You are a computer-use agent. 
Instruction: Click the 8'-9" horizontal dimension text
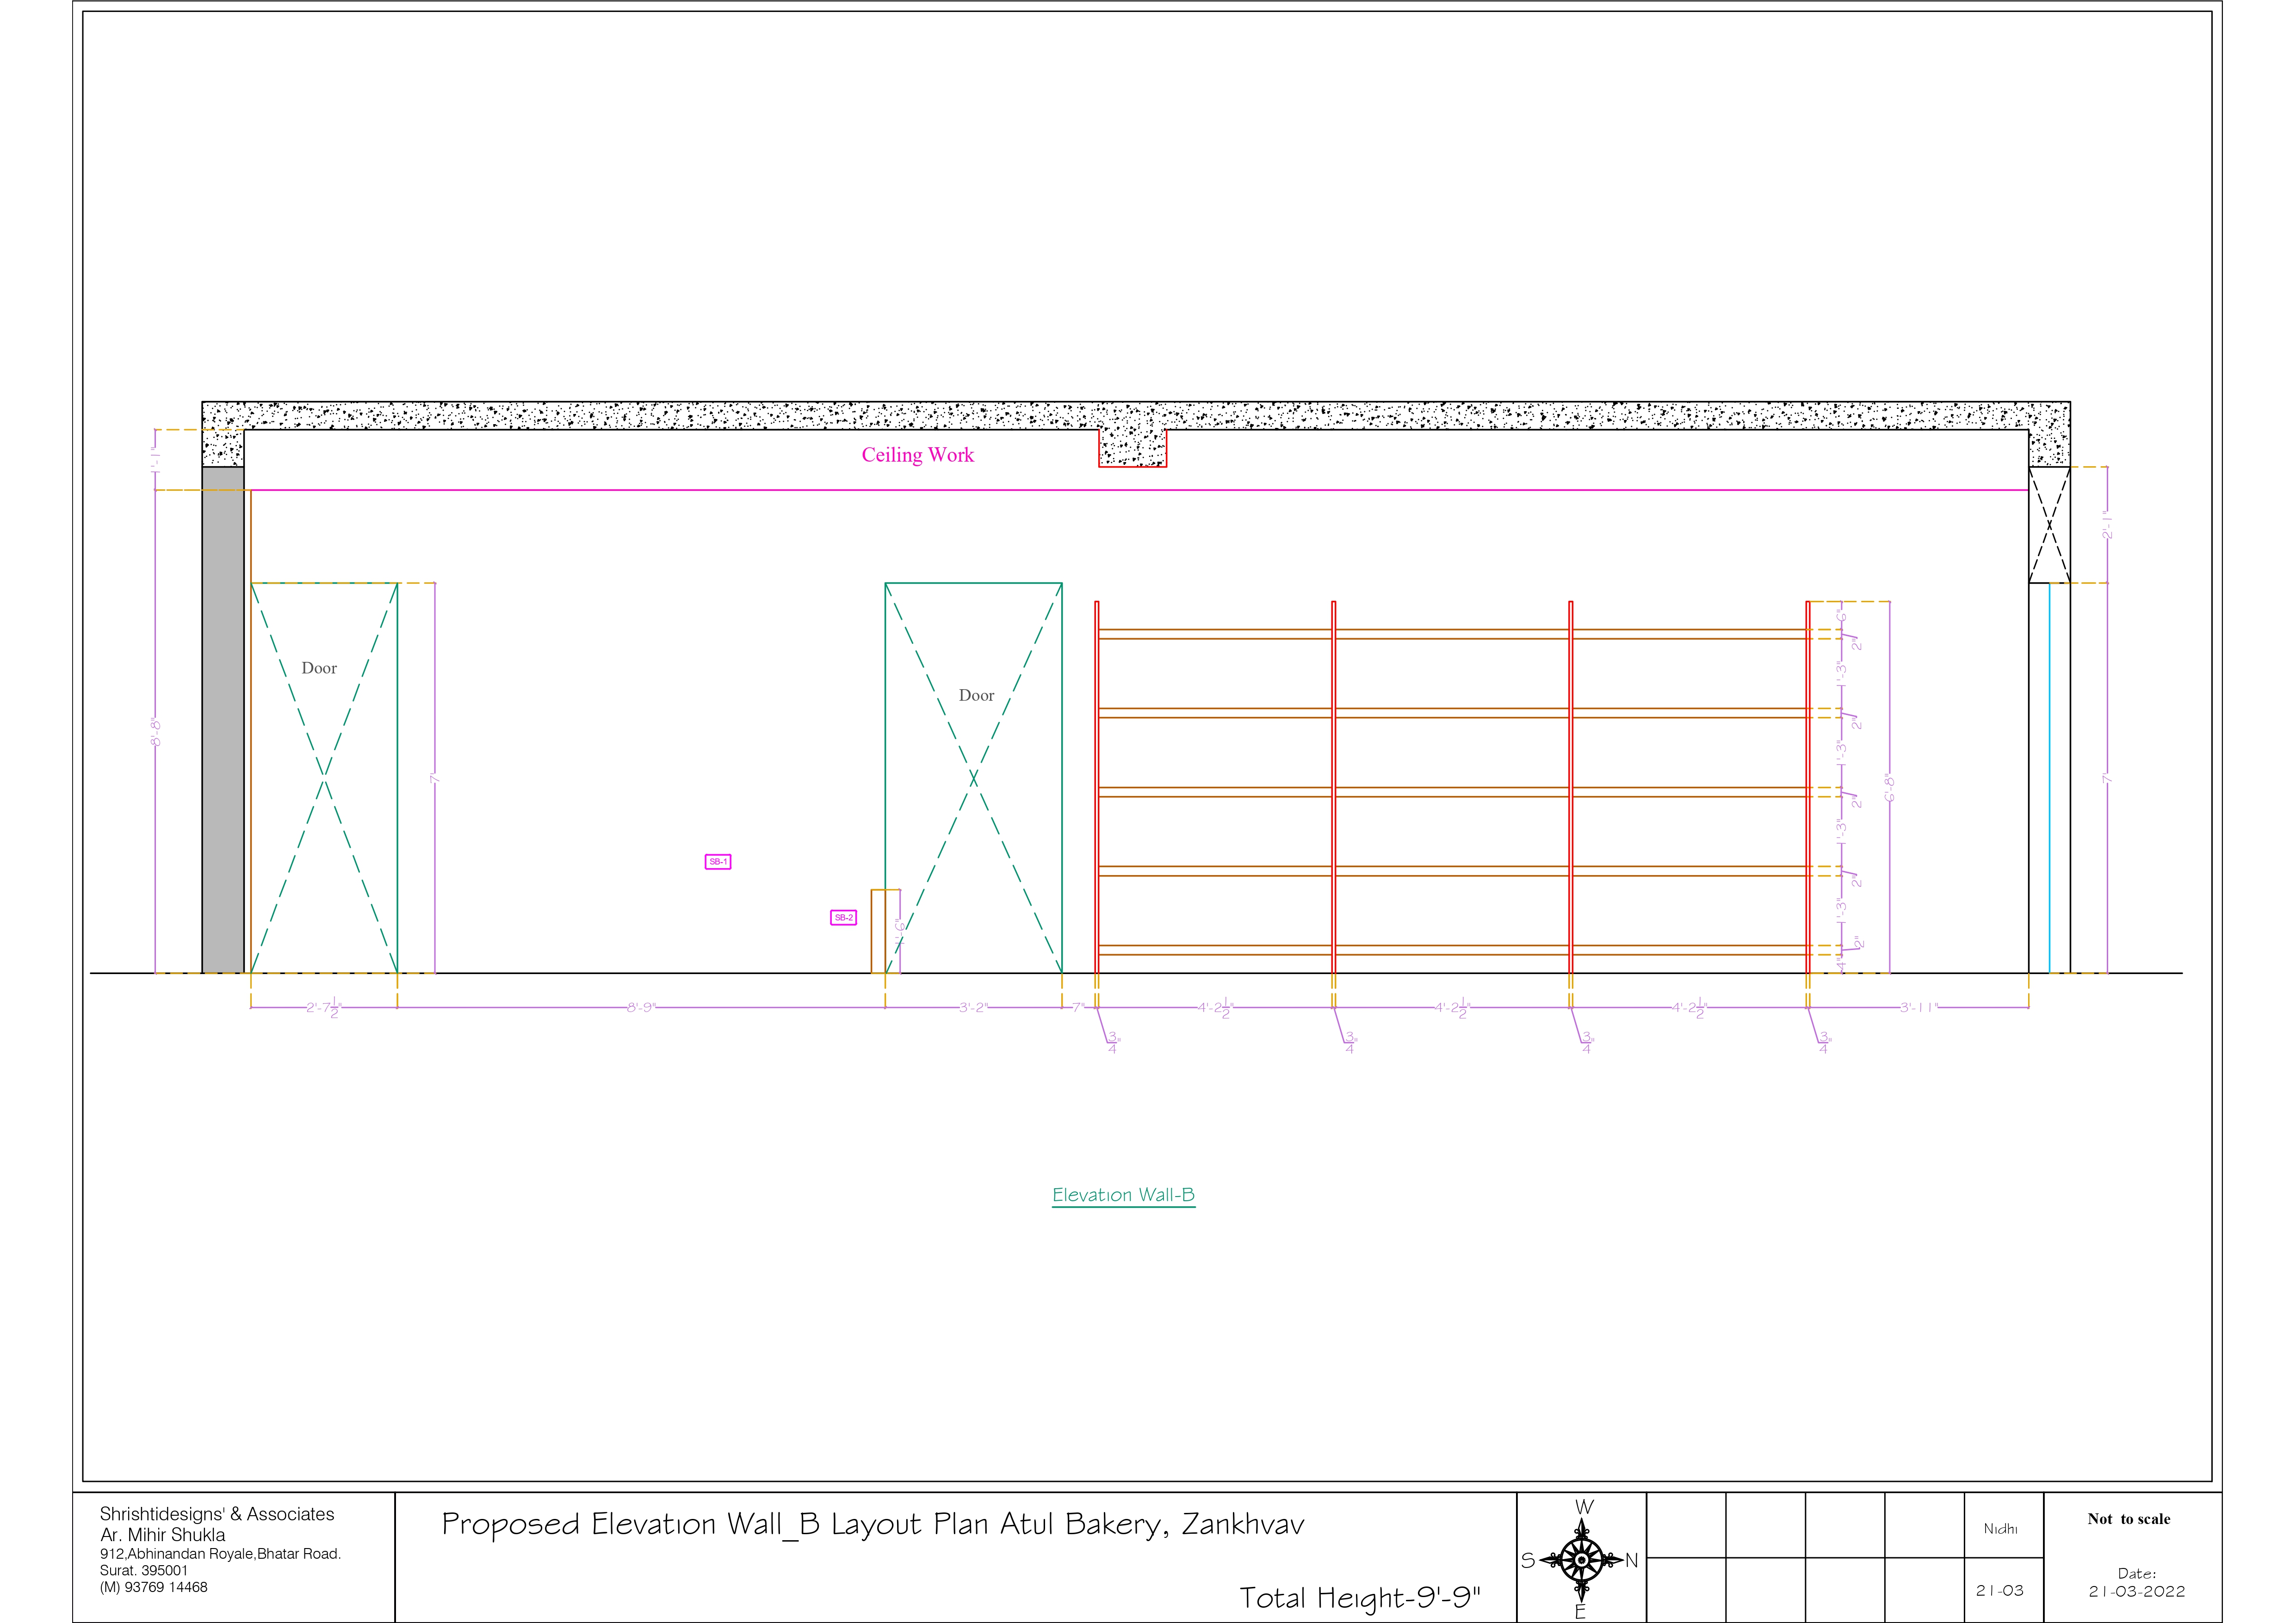[x=641, y=1007]
